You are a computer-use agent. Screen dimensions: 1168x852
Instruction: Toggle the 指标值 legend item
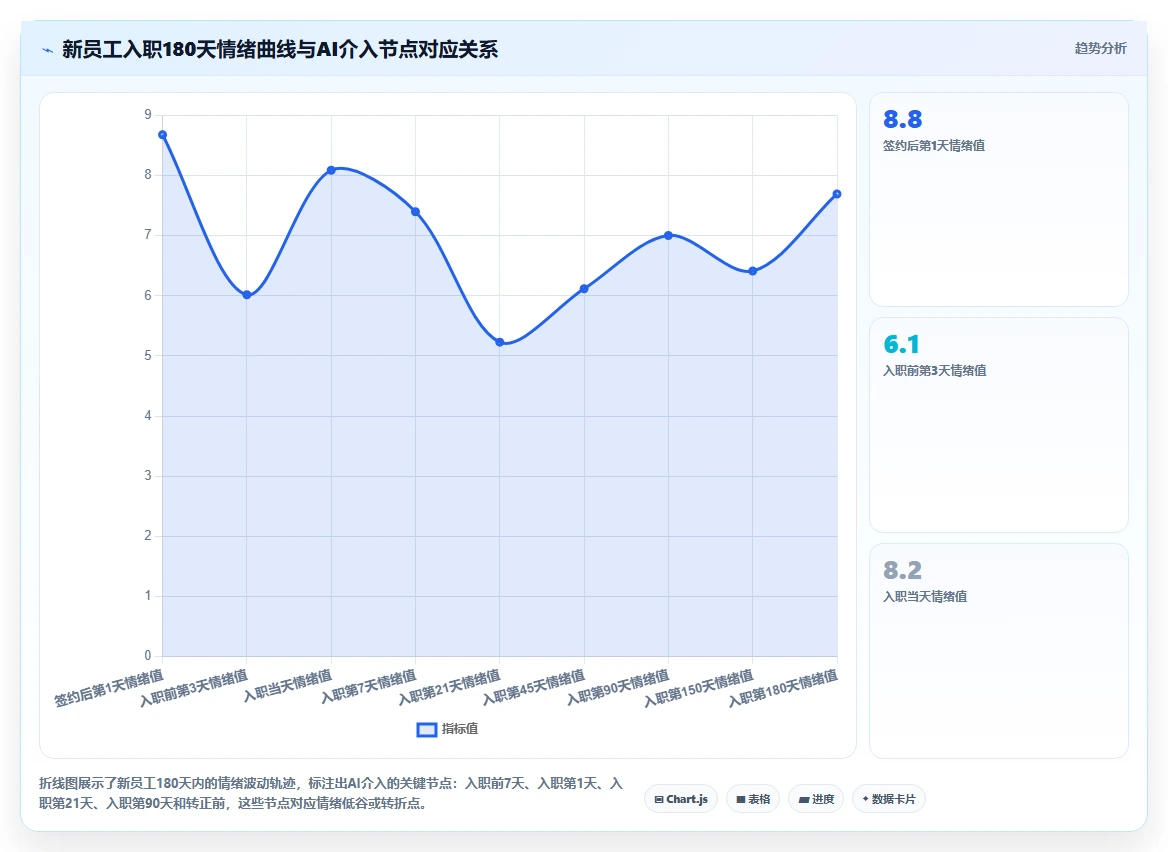coord(447,729)
